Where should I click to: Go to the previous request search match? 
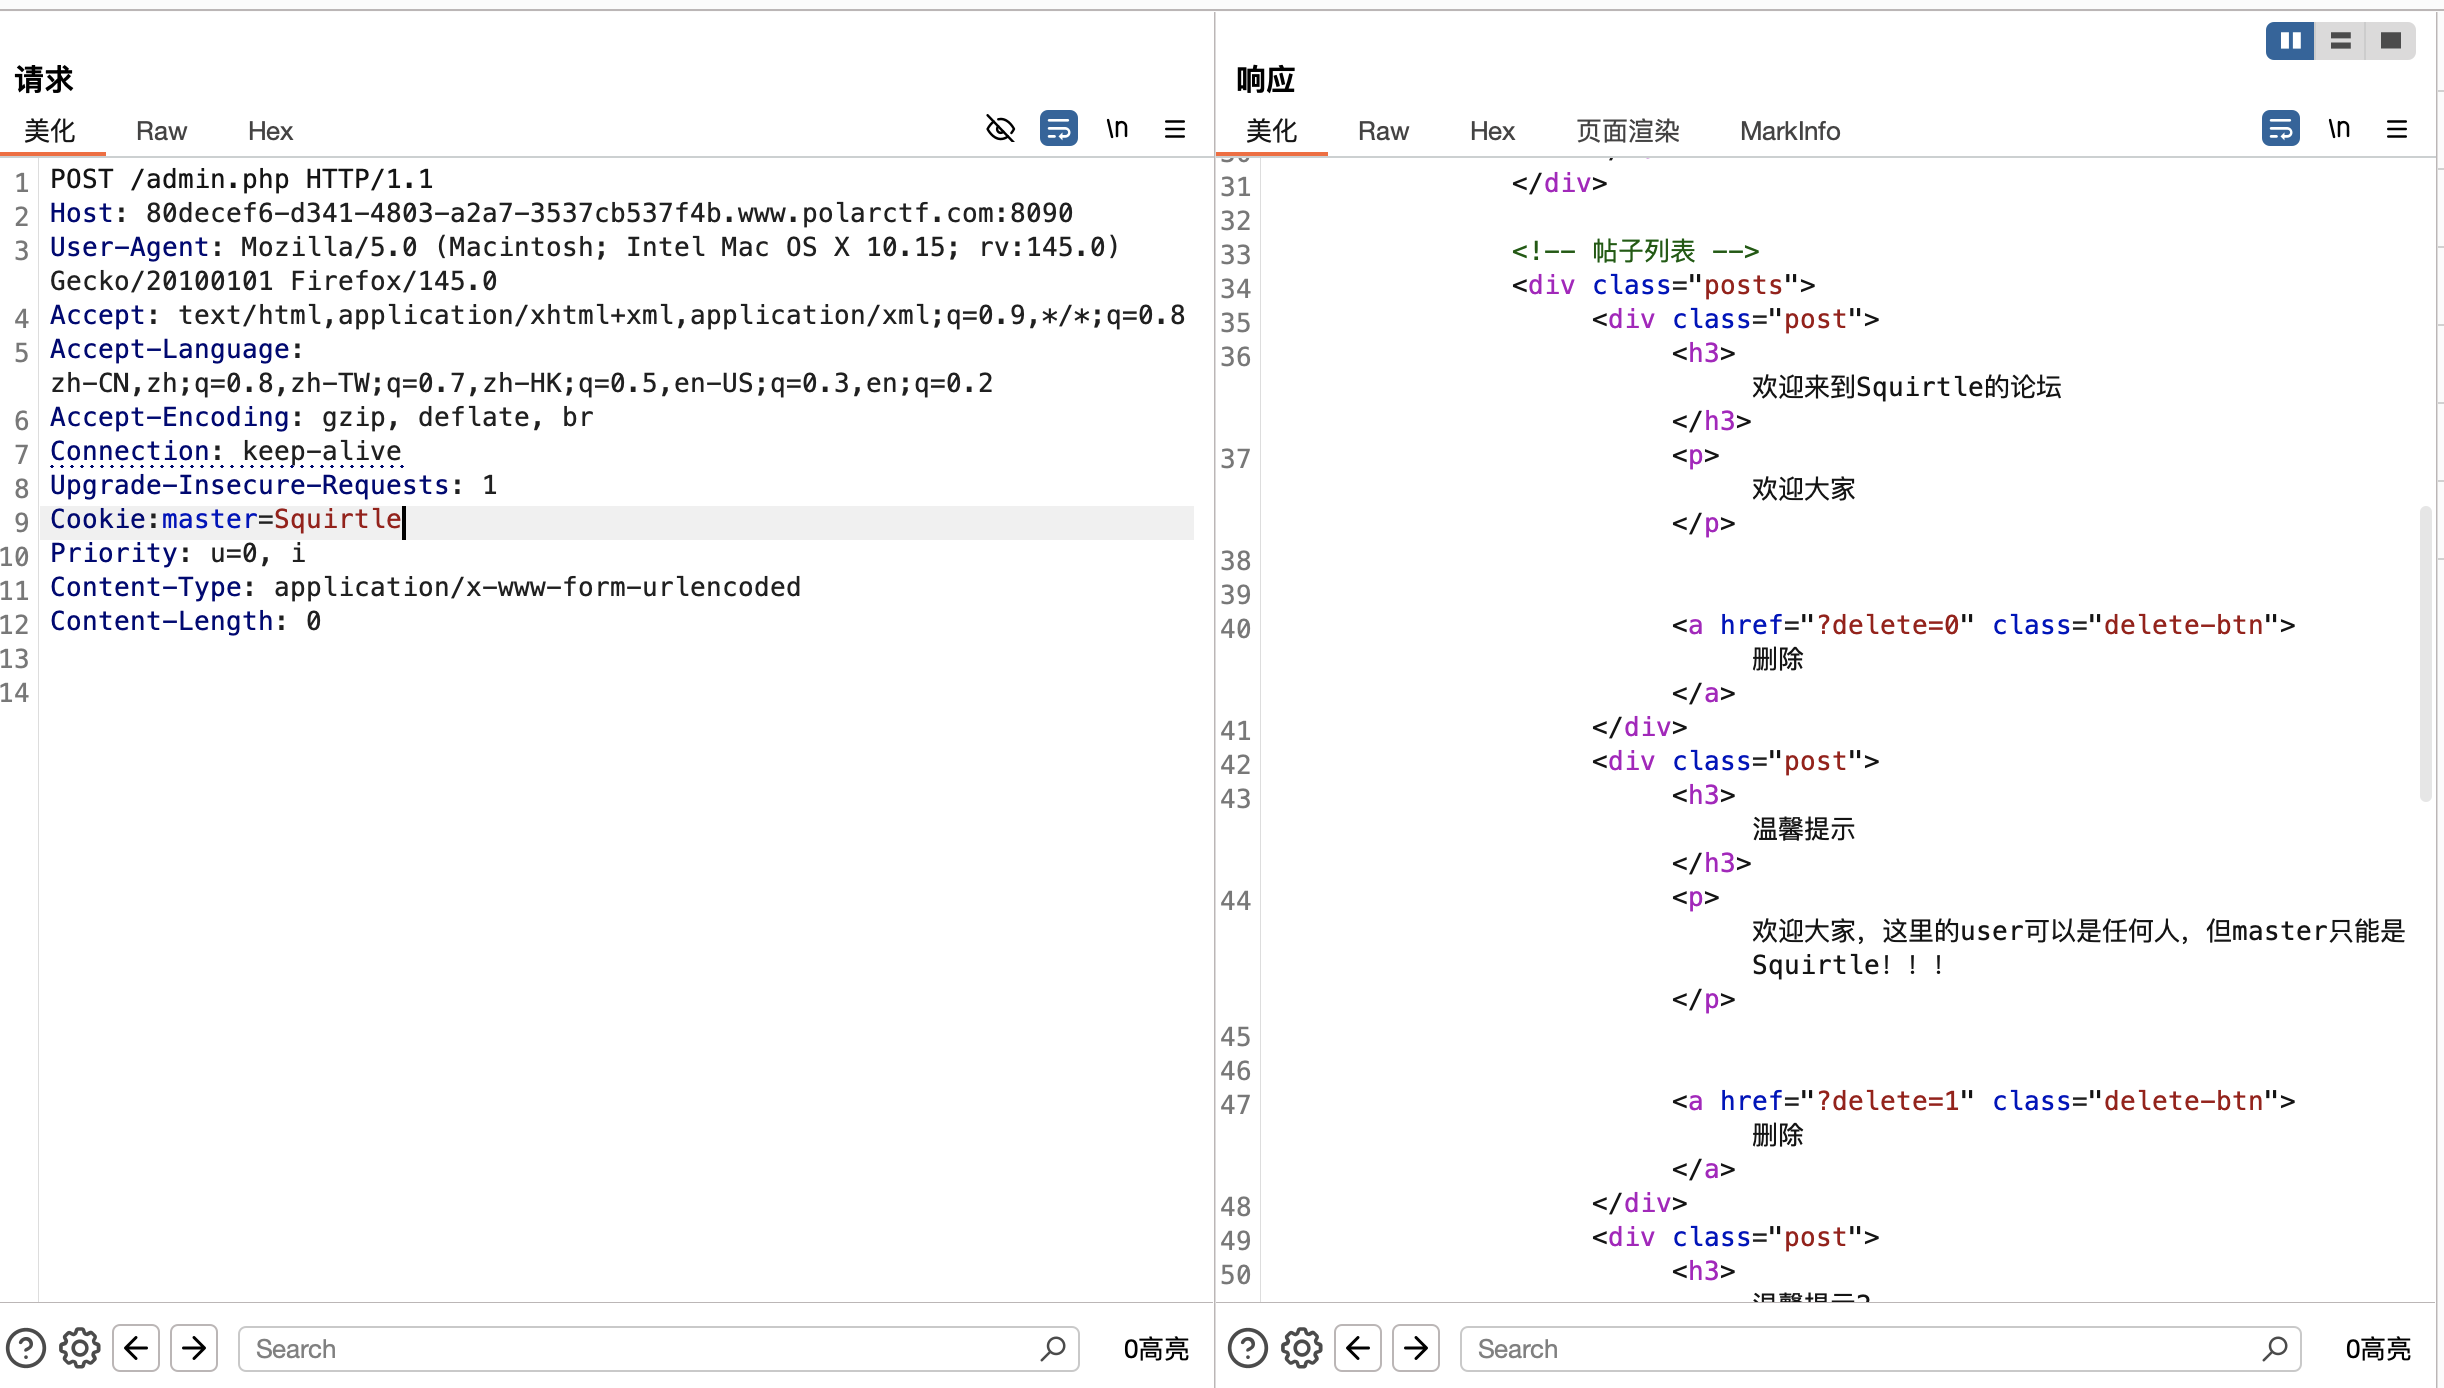click(x=137, y=1348)
